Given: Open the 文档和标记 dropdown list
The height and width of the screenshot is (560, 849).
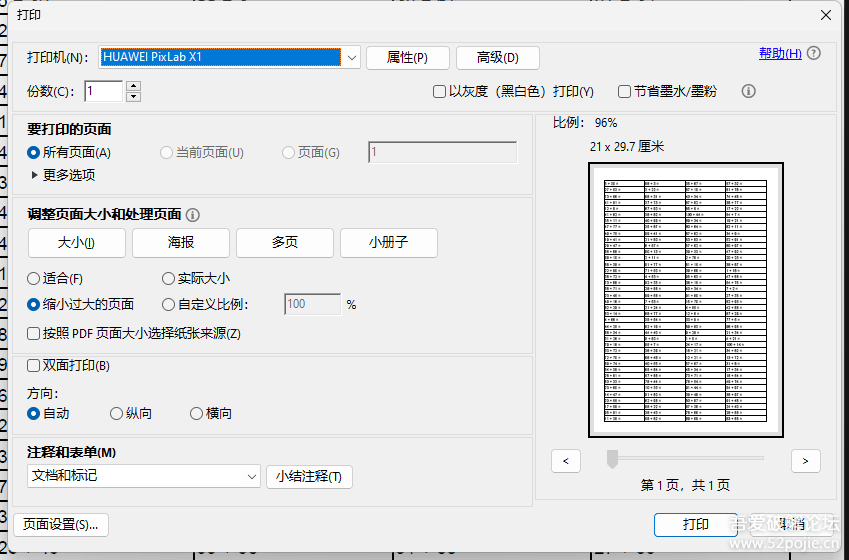Looking at the screenshot, I should [251, 476].
